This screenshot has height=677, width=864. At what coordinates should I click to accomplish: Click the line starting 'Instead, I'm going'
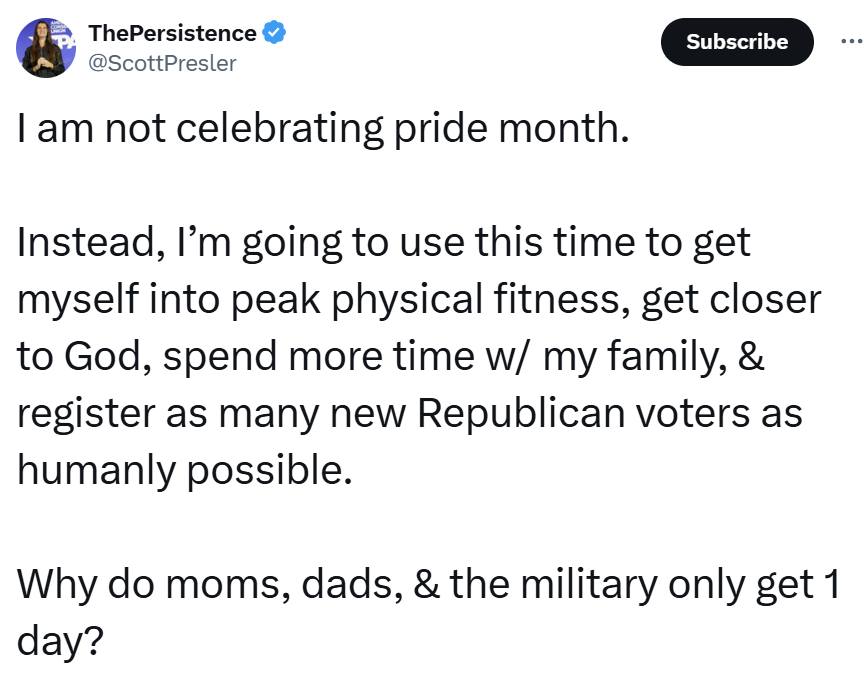(384, 243)
